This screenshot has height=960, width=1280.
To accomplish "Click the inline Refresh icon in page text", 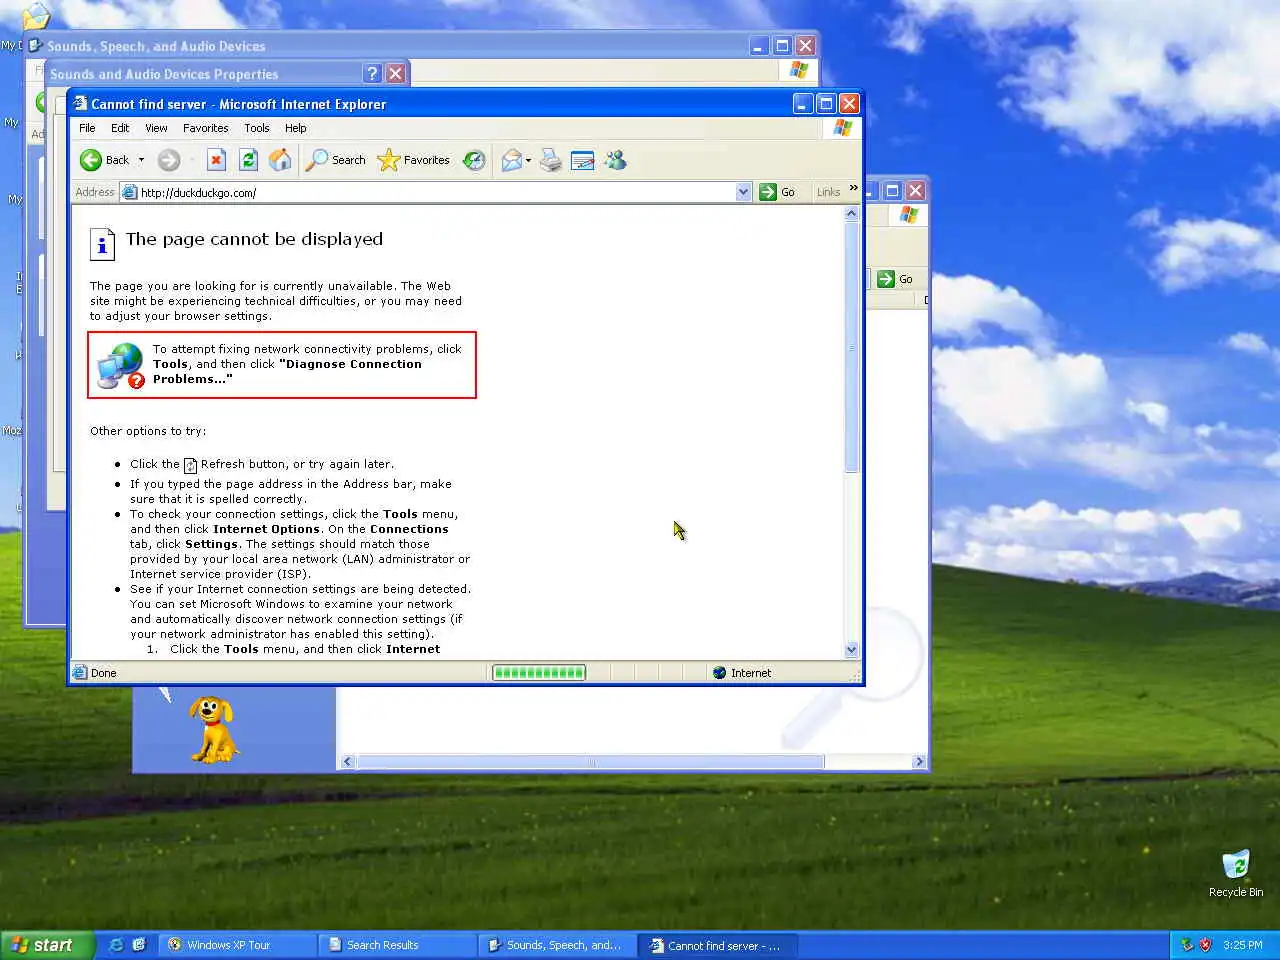I will [190, 465].
